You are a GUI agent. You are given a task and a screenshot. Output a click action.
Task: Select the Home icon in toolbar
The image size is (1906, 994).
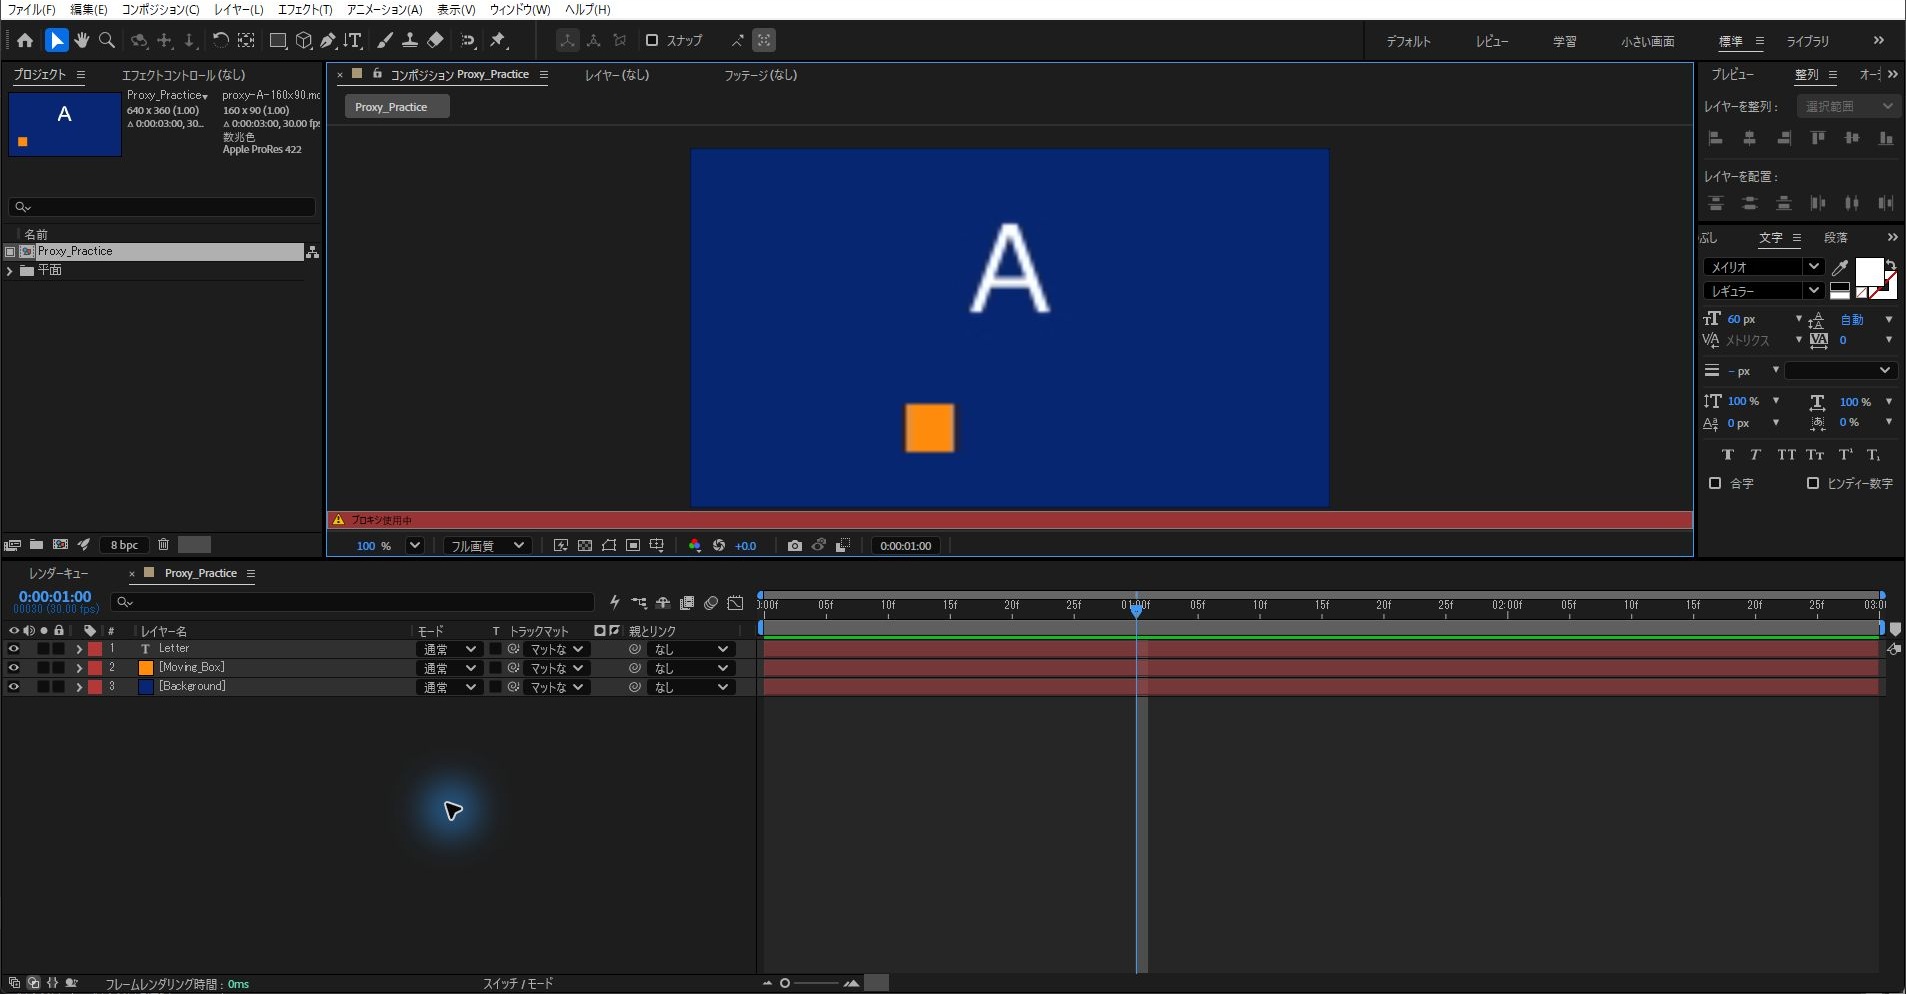point(25,40)
